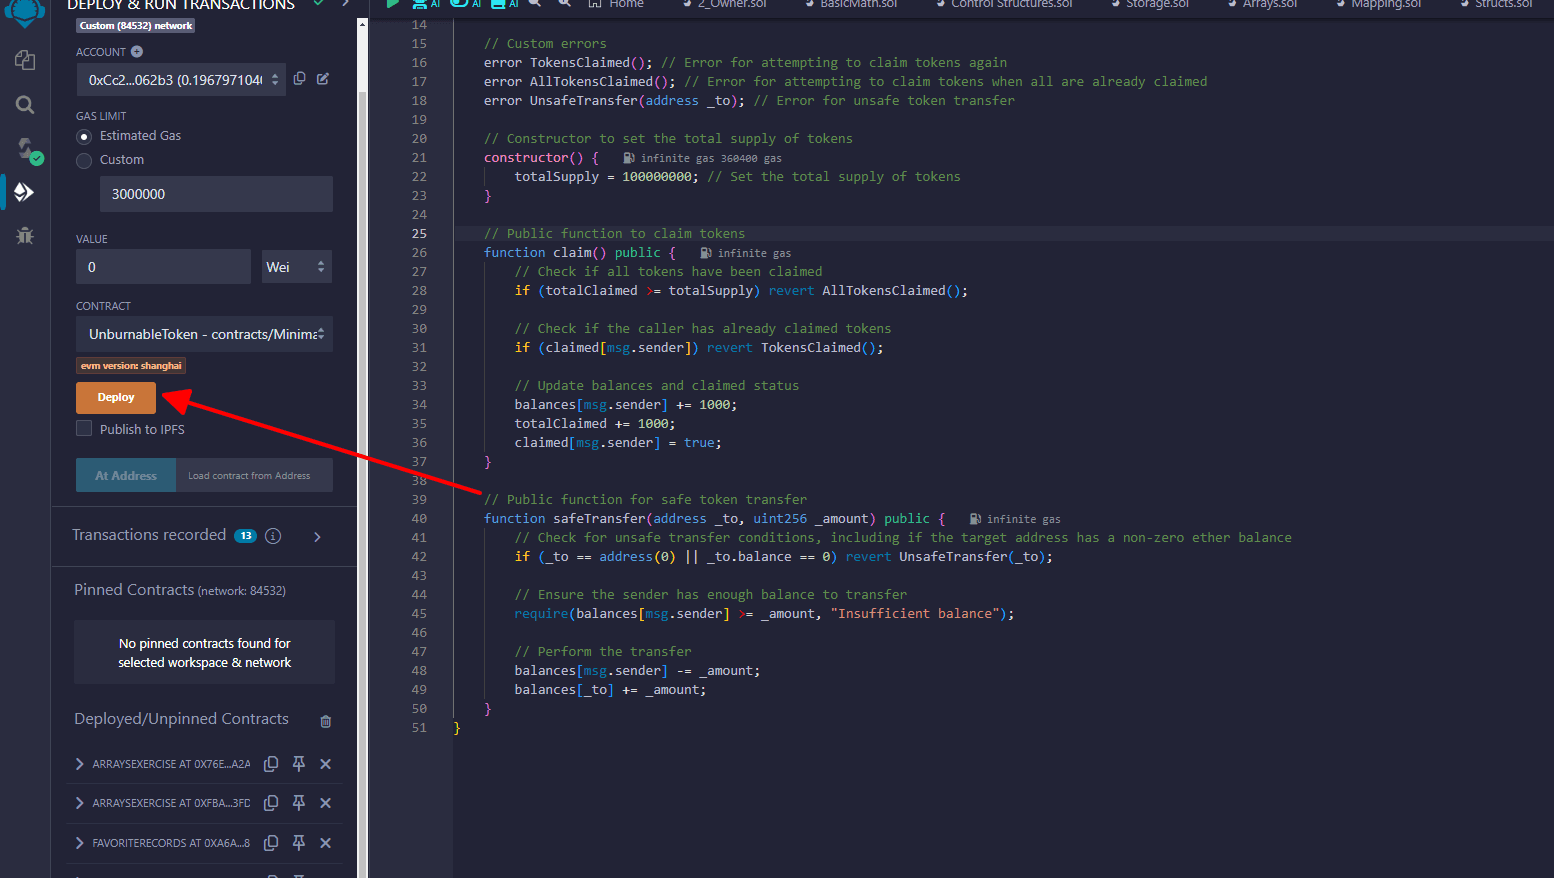Image resolution: width=1554 pixels, height=878 pixels.
Task: Click the sign-message edit icon beside account
Action: click(x=323, y=79)
